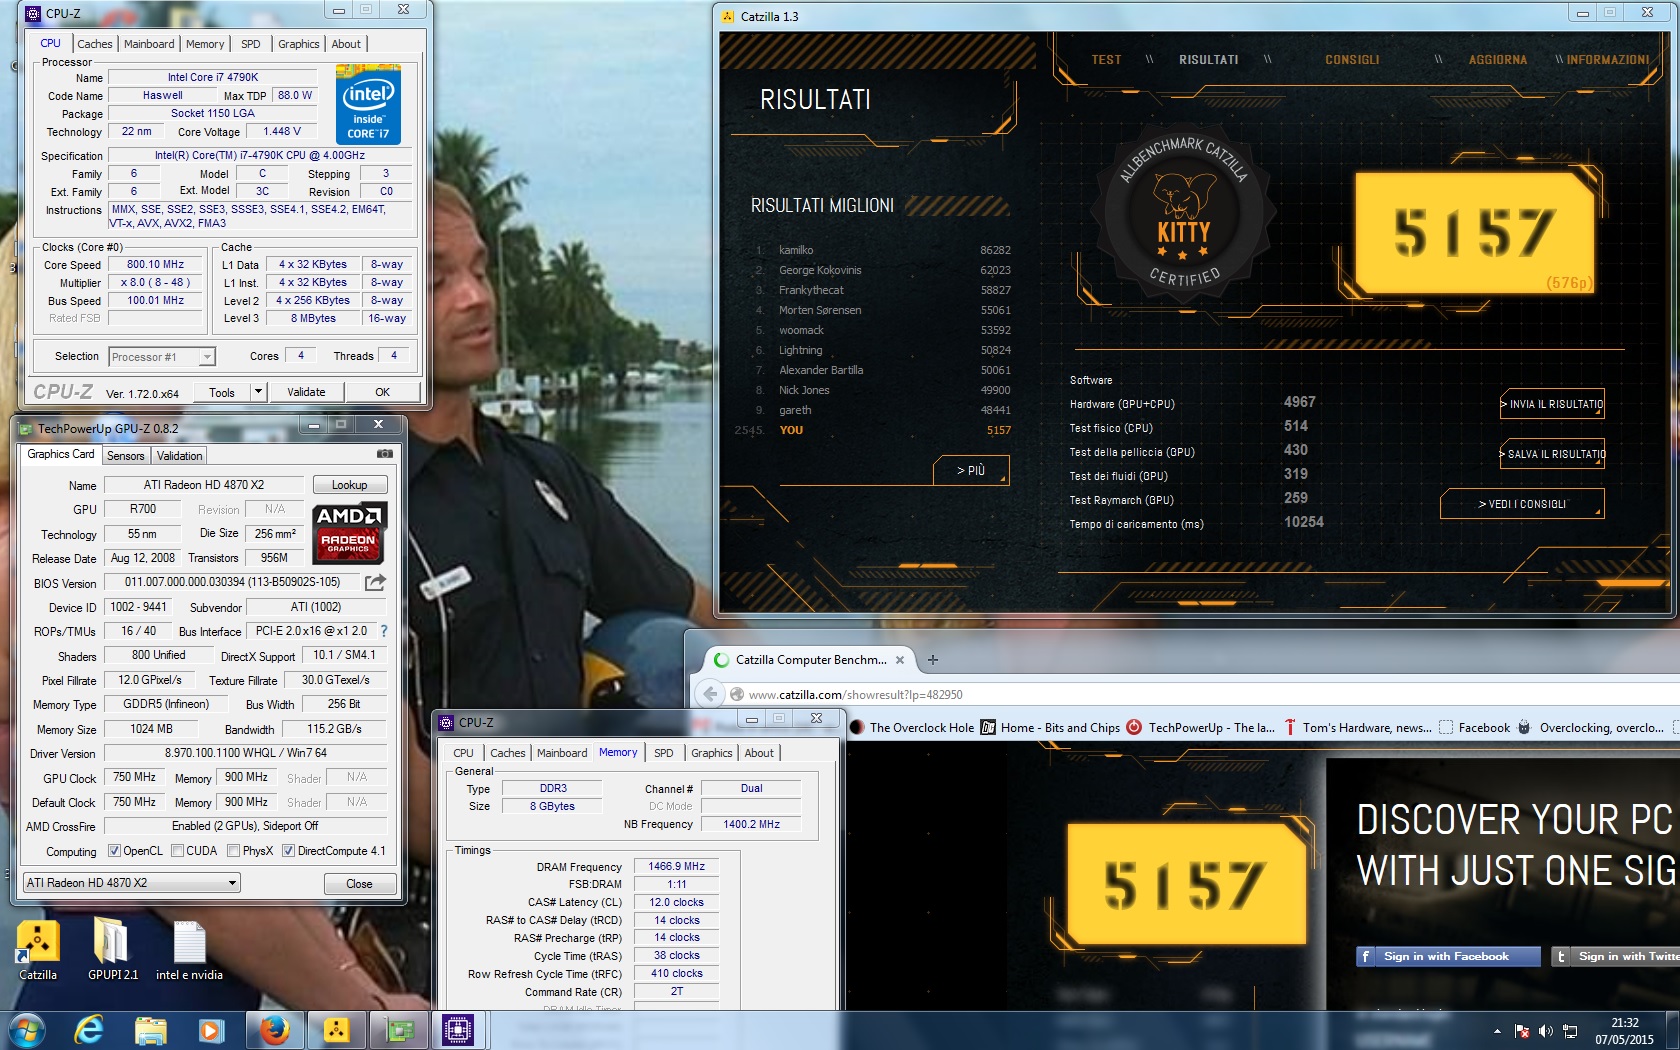
Task: Click the Intel Core i7 logo in CPU-Z
Action: 368,105
